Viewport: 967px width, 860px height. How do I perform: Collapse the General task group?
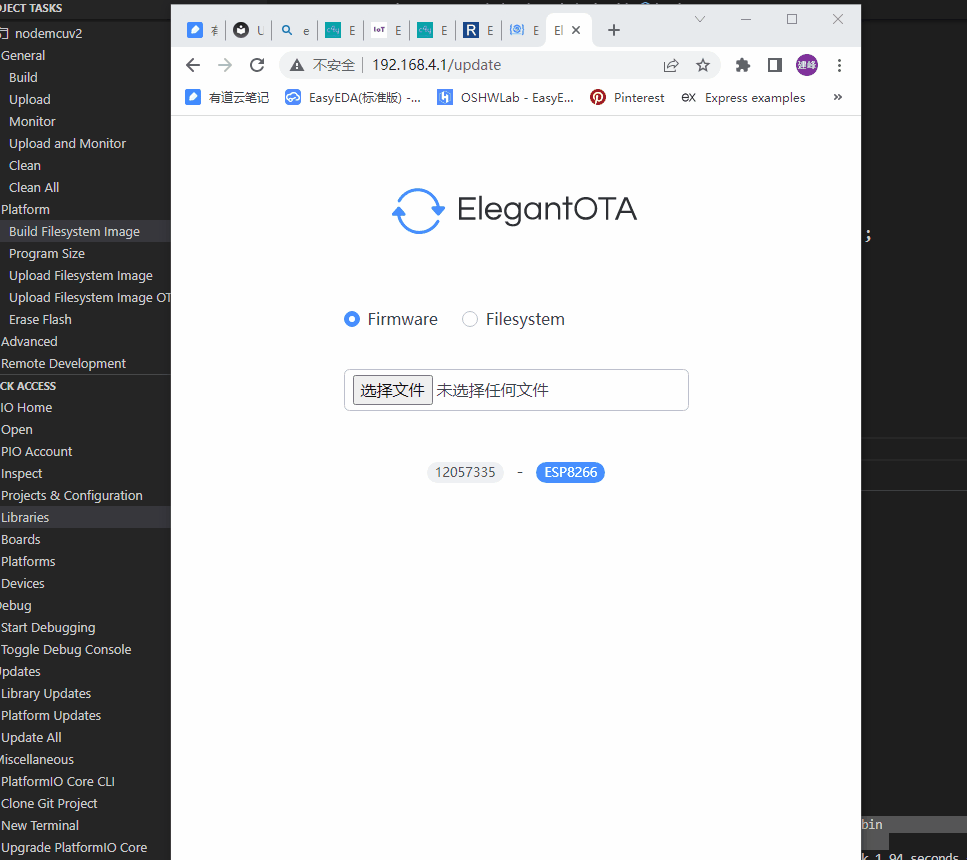(23, 56)
